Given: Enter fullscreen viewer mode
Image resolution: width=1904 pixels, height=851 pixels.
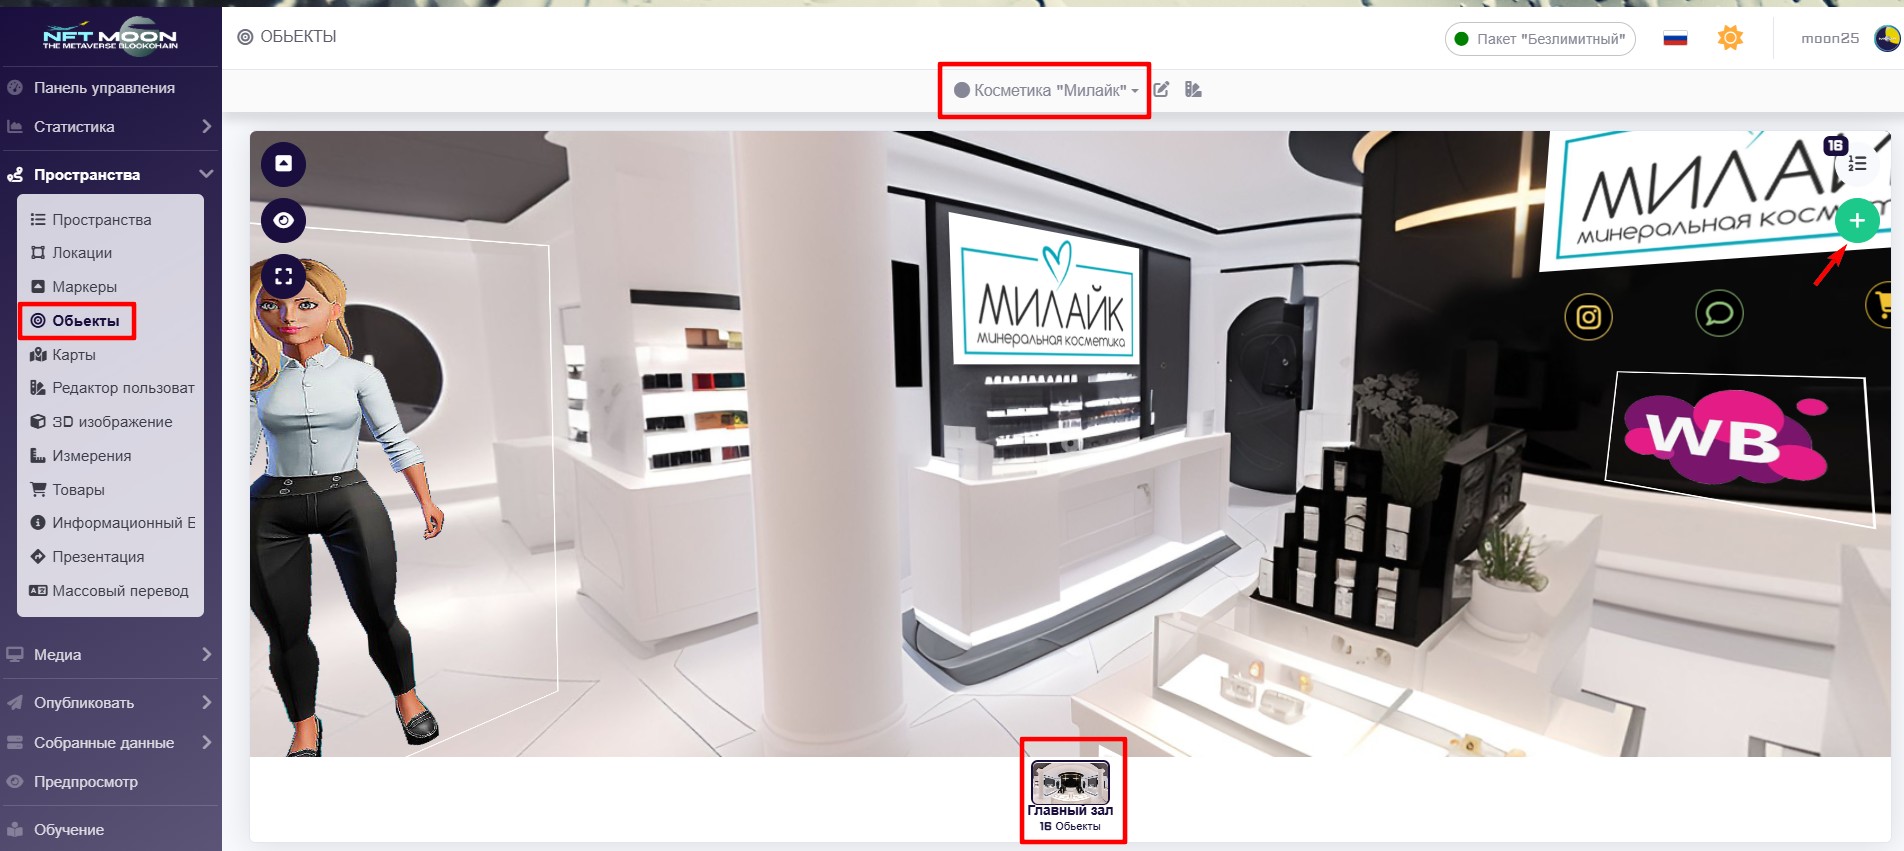Looking at the screenshot, I should coord(284,277).
